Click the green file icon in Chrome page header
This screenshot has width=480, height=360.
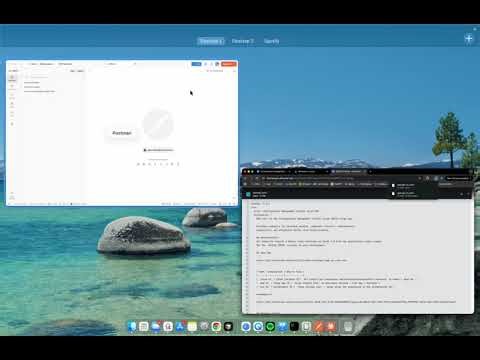pyautogui.click(x=248, y=194)
